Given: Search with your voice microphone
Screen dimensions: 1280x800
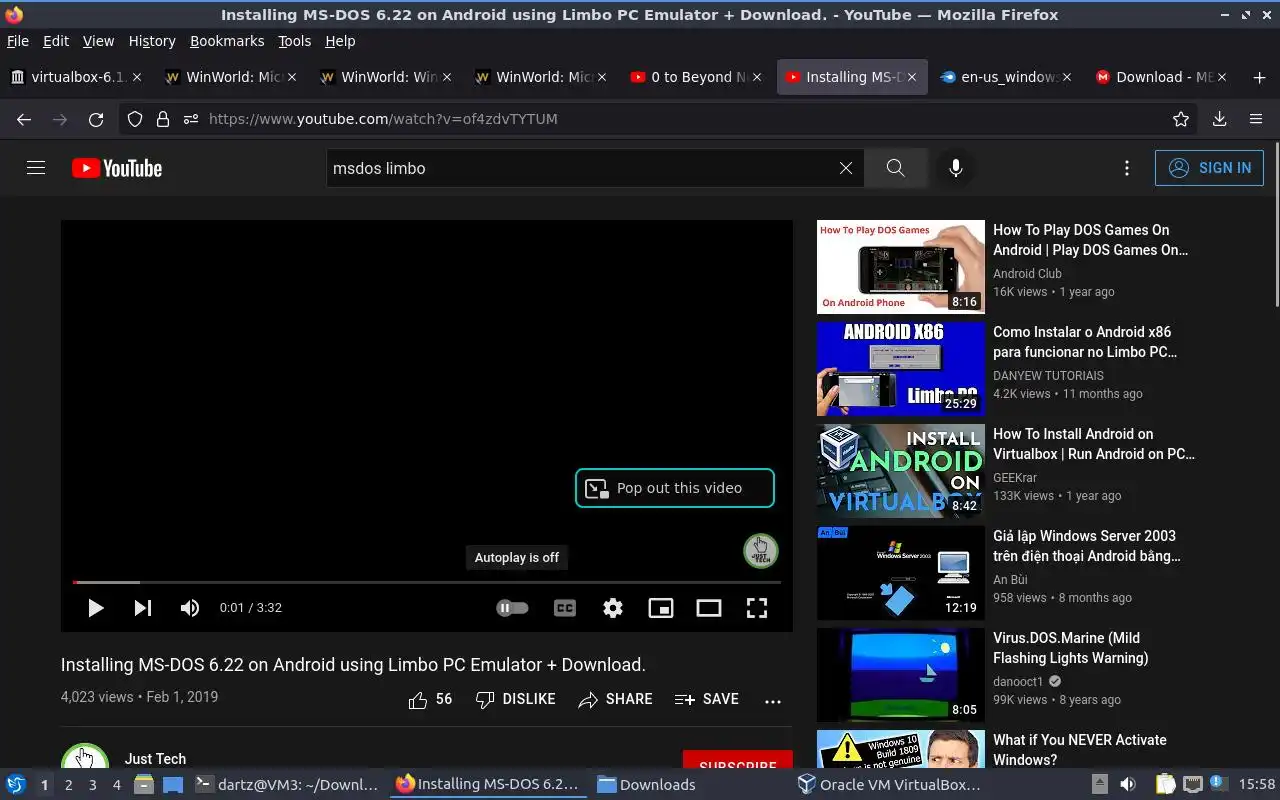Looking at the screenshot, I should pos(956,168).
